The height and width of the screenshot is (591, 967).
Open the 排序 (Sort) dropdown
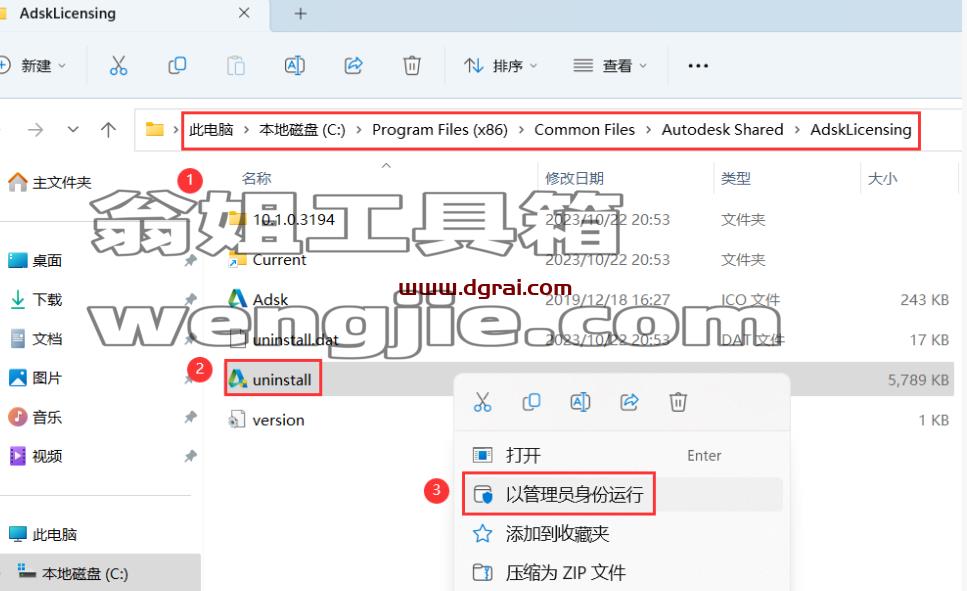coord(501,65)
